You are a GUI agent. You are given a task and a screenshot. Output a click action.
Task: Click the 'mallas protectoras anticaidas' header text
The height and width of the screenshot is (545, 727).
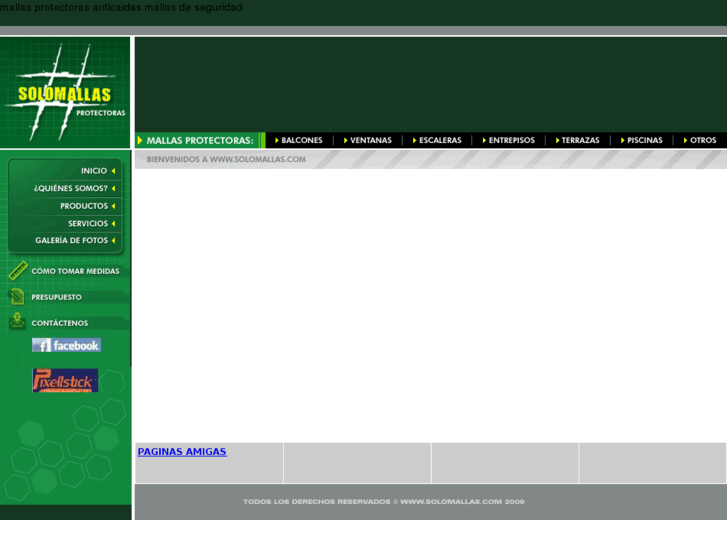(x=121, y=7)
